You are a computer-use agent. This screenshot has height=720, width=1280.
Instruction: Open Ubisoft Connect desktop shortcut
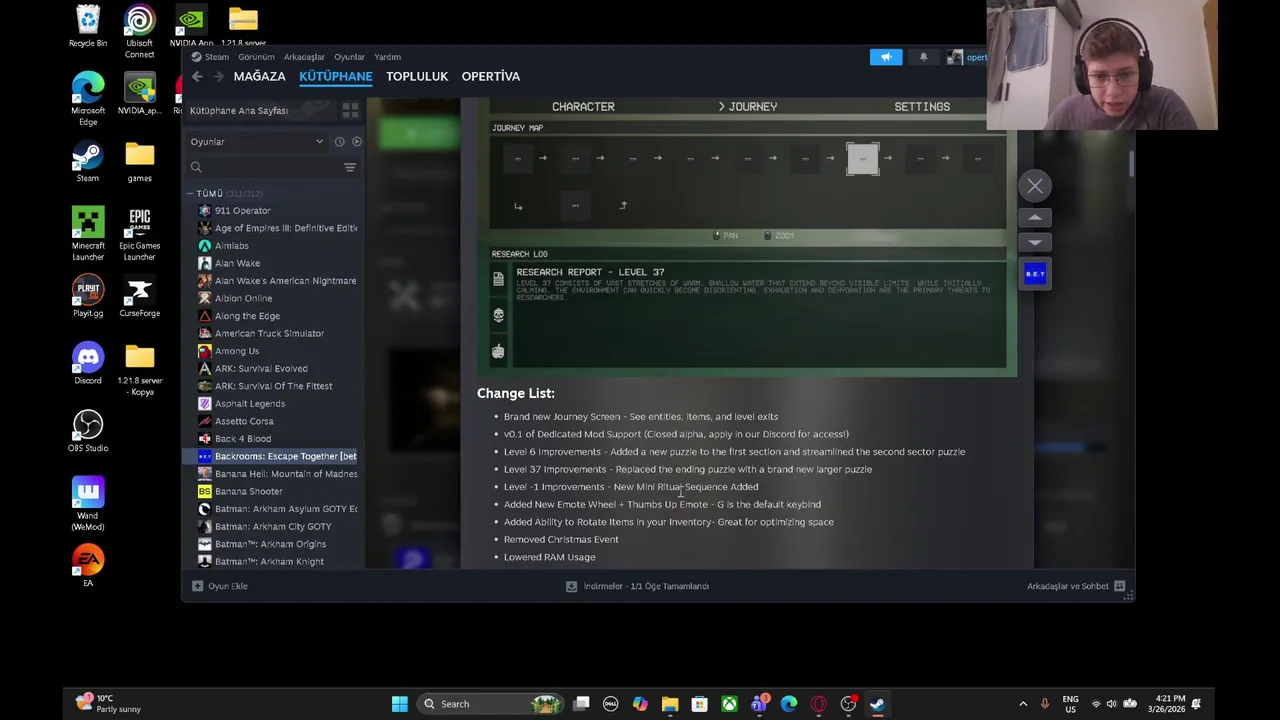coord(139,29)
